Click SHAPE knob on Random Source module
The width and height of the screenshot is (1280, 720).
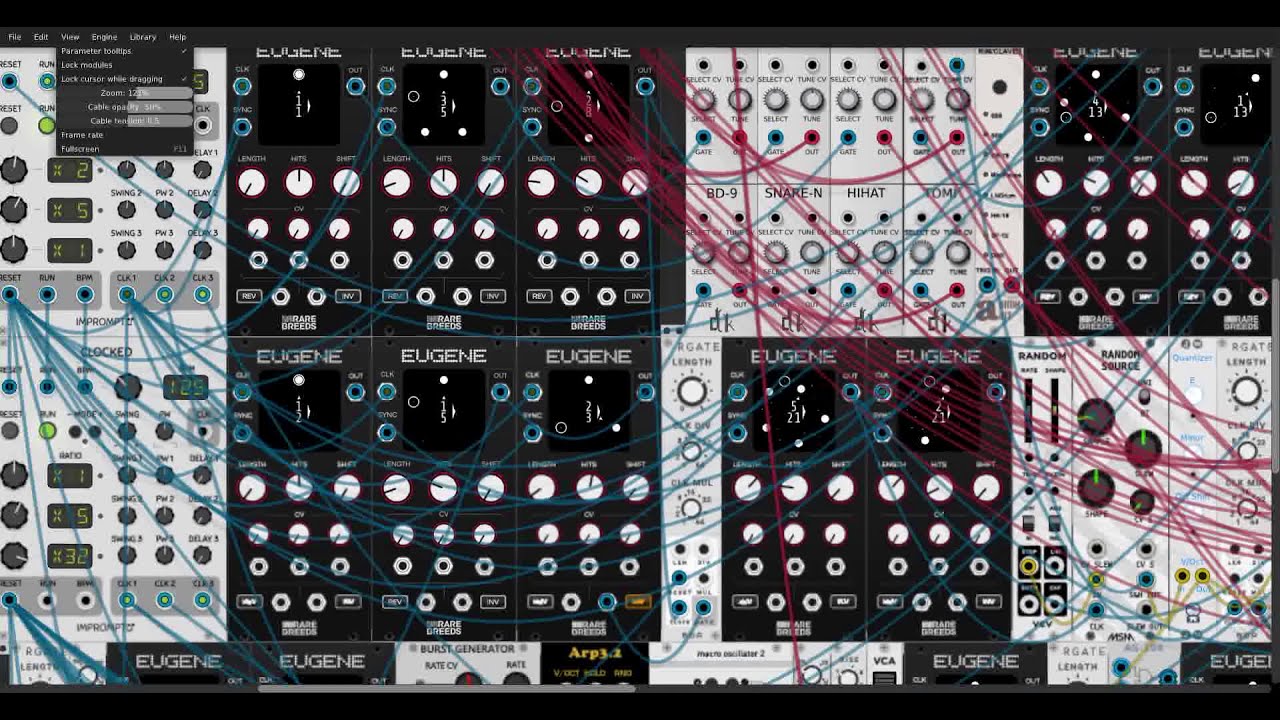click(x=1097, y=487)
